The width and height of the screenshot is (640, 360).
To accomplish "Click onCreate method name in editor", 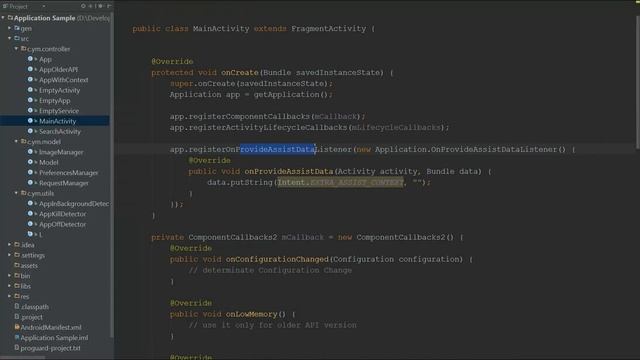I will (240, 73).
